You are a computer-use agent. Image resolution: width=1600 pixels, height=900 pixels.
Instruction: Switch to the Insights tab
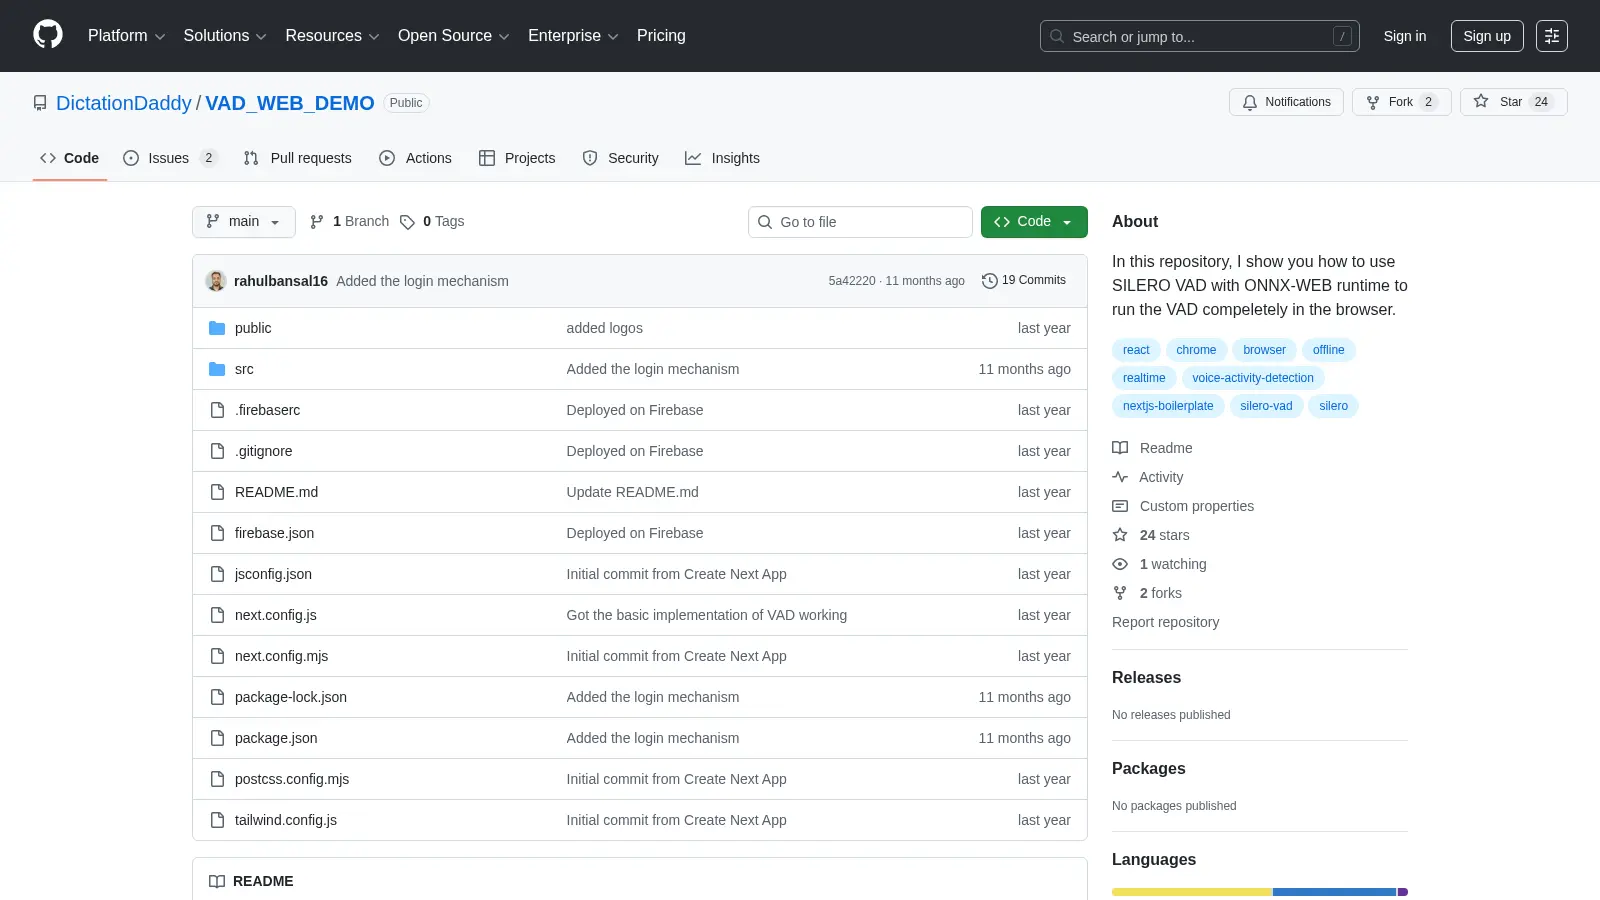pyautogui.click(x=723, y=158)
